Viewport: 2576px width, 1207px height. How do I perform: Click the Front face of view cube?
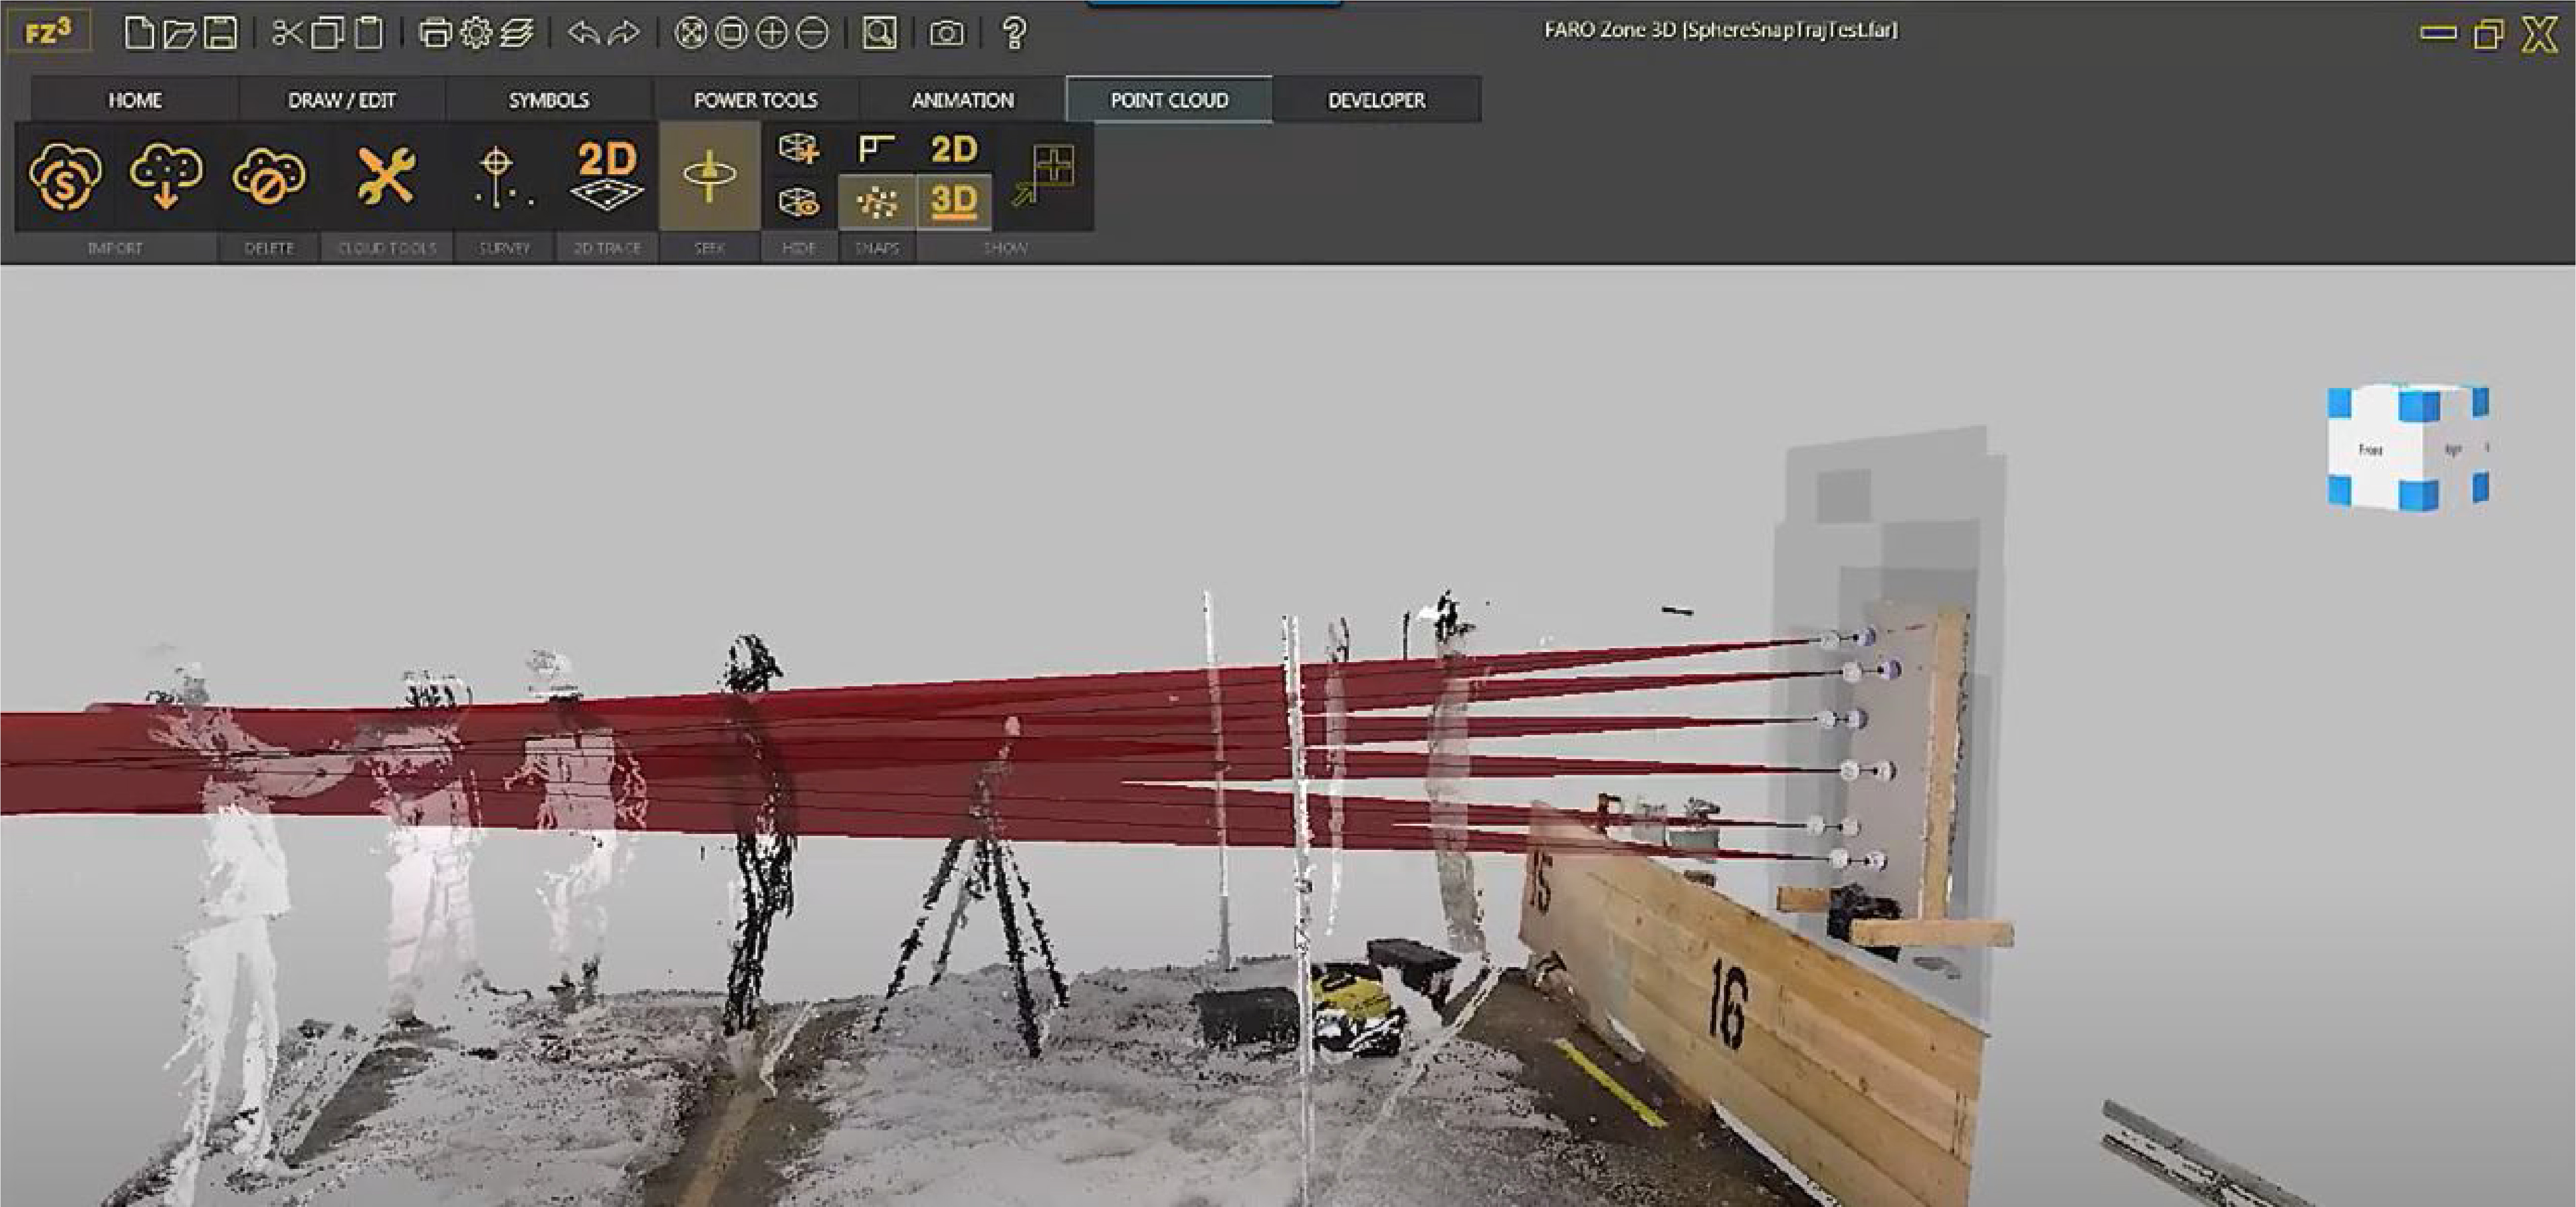2370,450
